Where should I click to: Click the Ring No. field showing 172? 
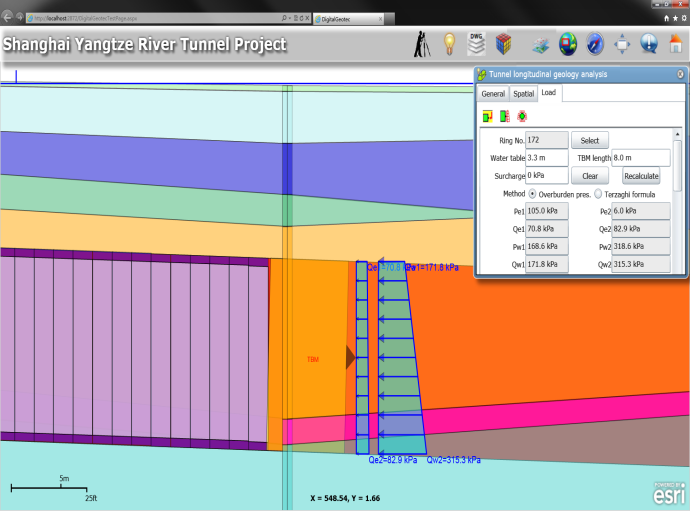coord(547,140)
